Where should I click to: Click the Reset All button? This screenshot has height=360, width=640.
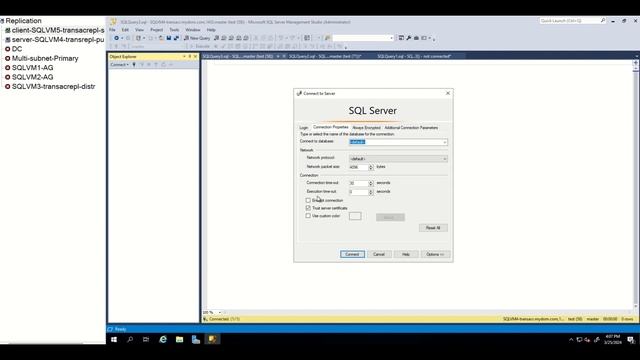[x=433, y=228]
